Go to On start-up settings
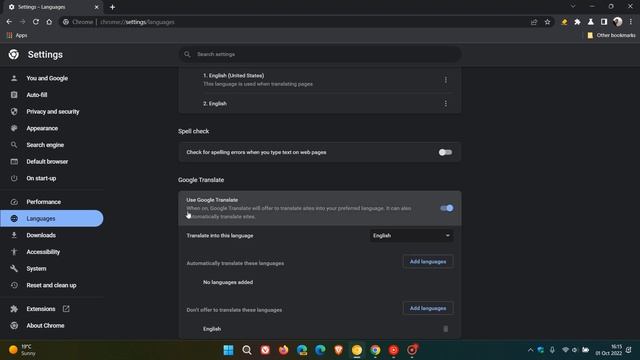The width and height of the screenshot is (640, 360). coord(41,178)
